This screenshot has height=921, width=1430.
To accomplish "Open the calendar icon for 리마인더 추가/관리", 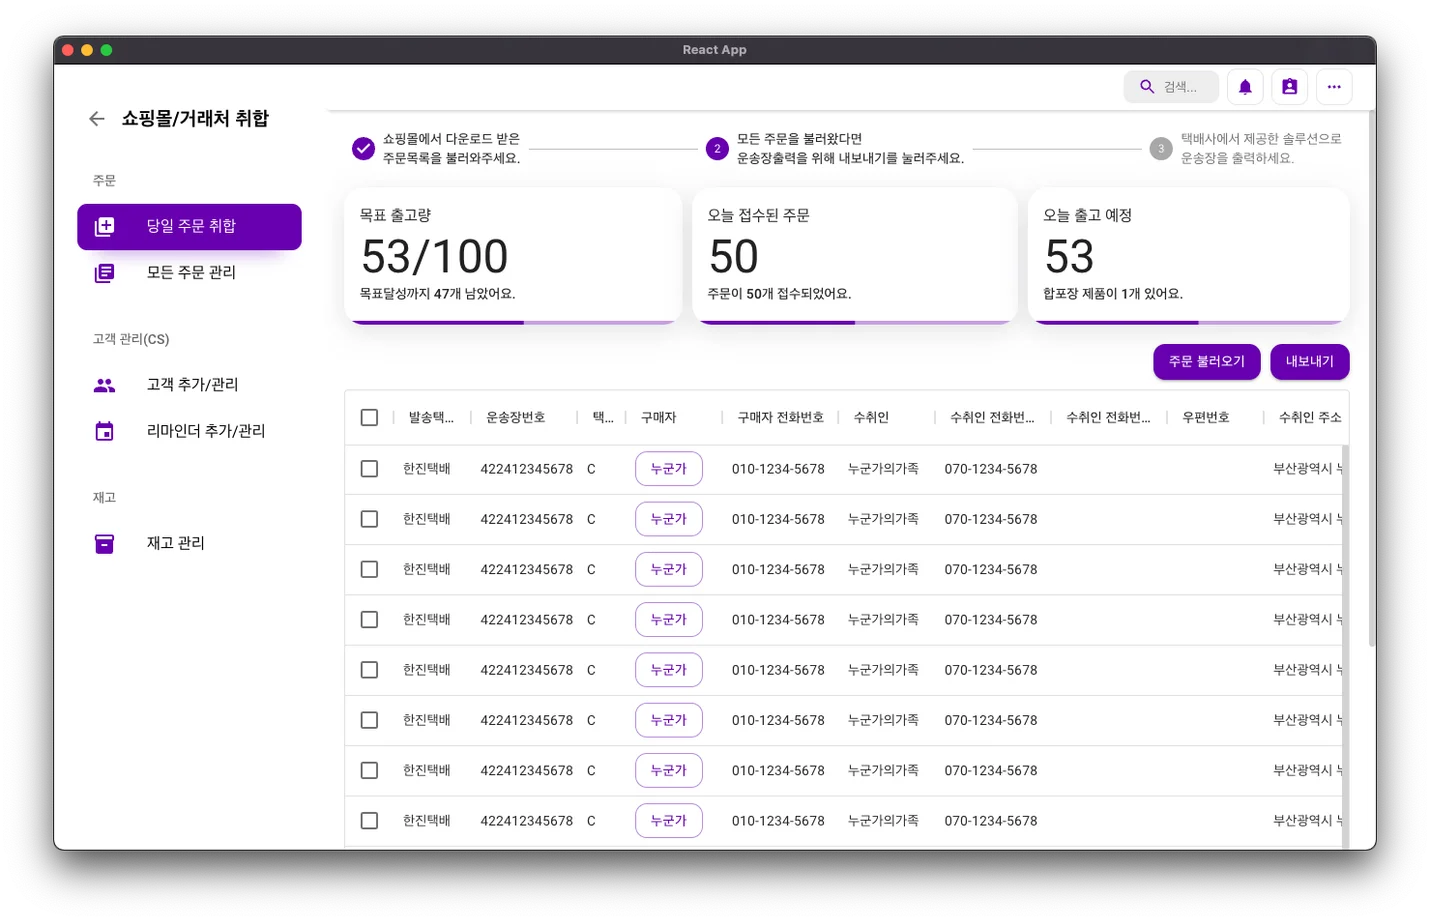I will [104, 431].
